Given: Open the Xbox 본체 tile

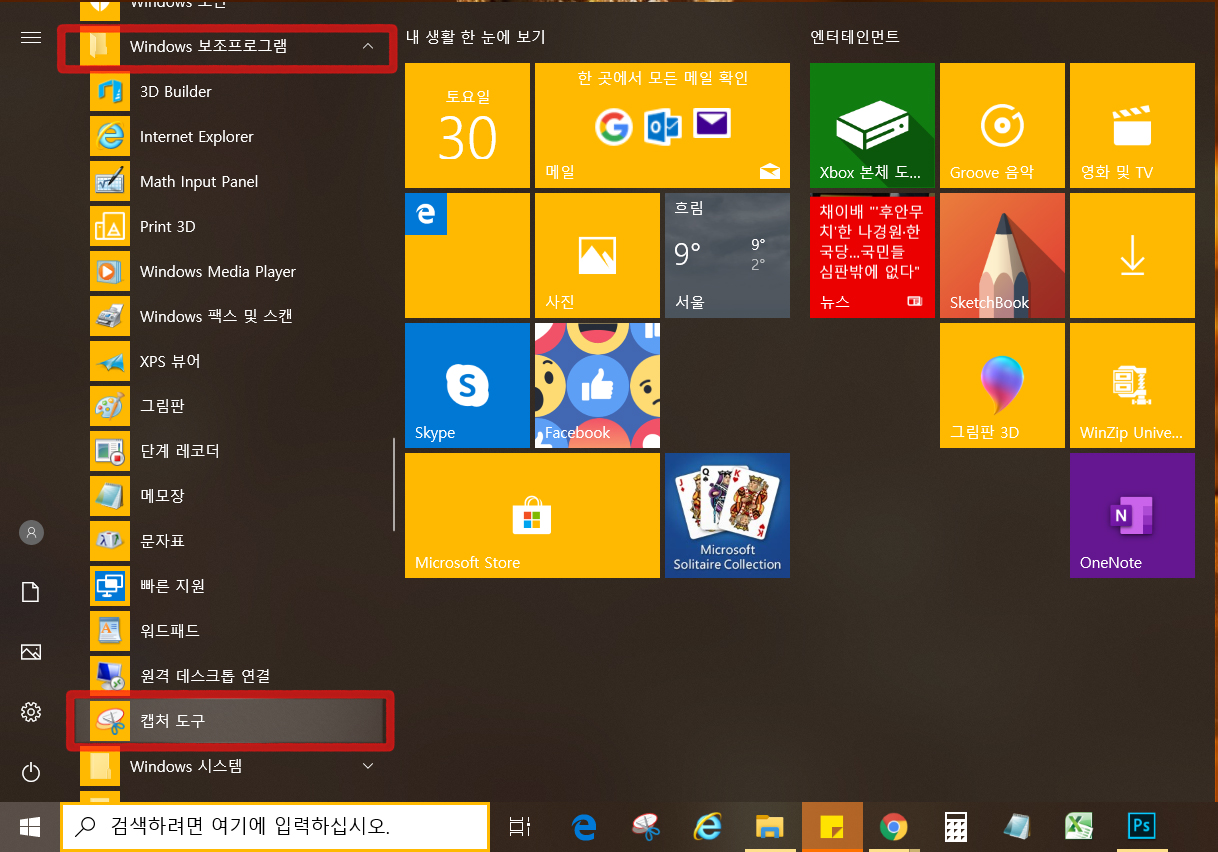Looking at the screenshot, I should tap(872, 125).
